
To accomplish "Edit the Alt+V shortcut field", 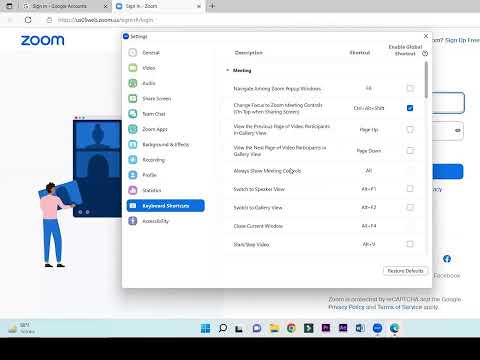I will pyautogui.click(x=369, y=244).
